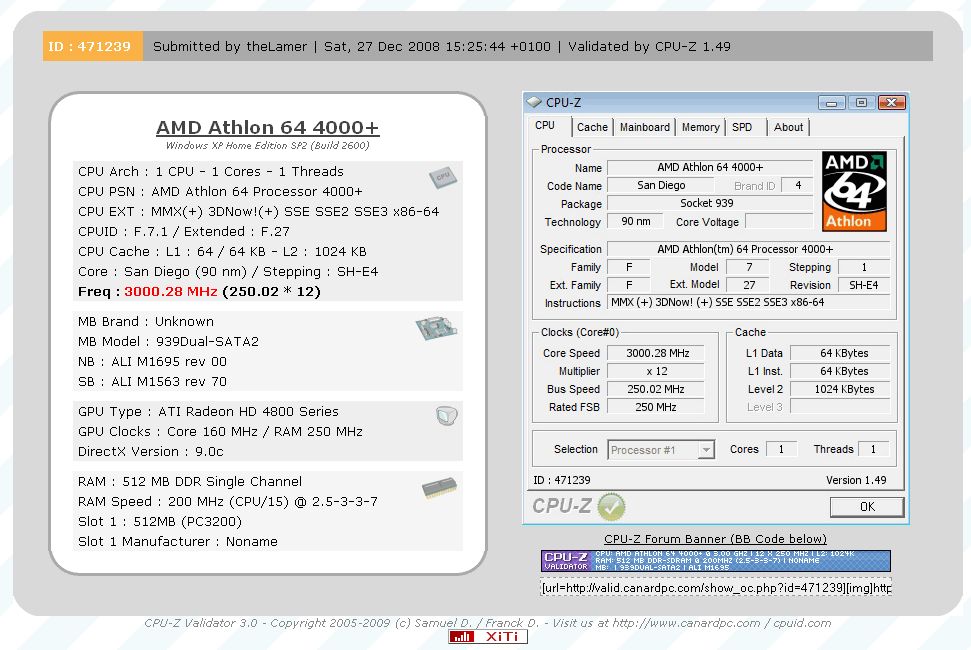Click the Level 2 value 1024 KBytes
Screen dimensions: 971x650
(841, 389)
